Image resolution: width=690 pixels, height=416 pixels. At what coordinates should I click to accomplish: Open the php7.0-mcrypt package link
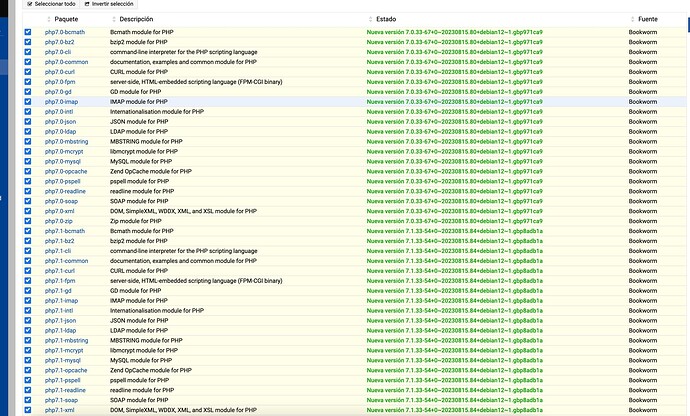[64, 151]
